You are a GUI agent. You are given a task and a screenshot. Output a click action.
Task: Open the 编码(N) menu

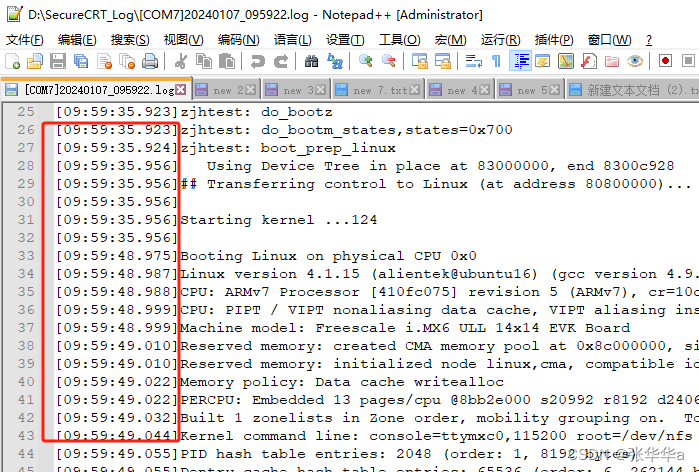238,40
